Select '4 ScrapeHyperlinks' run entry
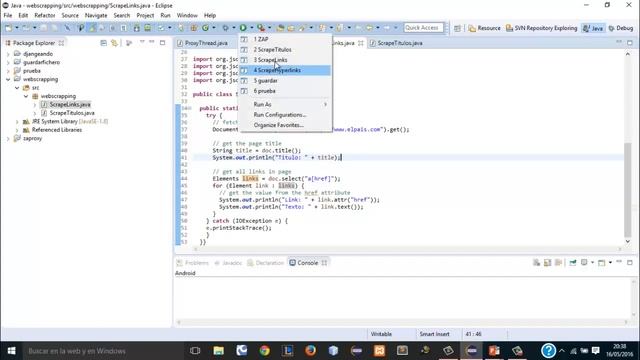 pos(285,70)
